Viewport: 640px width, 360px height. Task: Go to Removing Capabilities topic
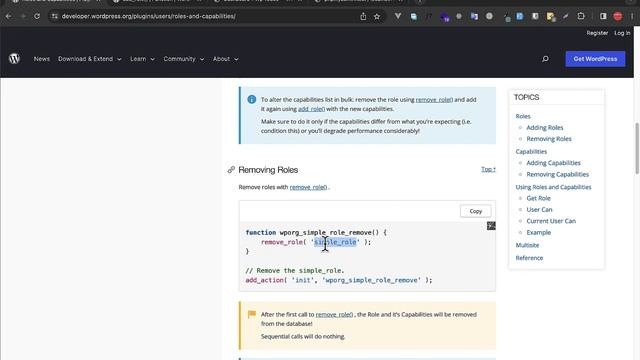[x=557, y=174]
